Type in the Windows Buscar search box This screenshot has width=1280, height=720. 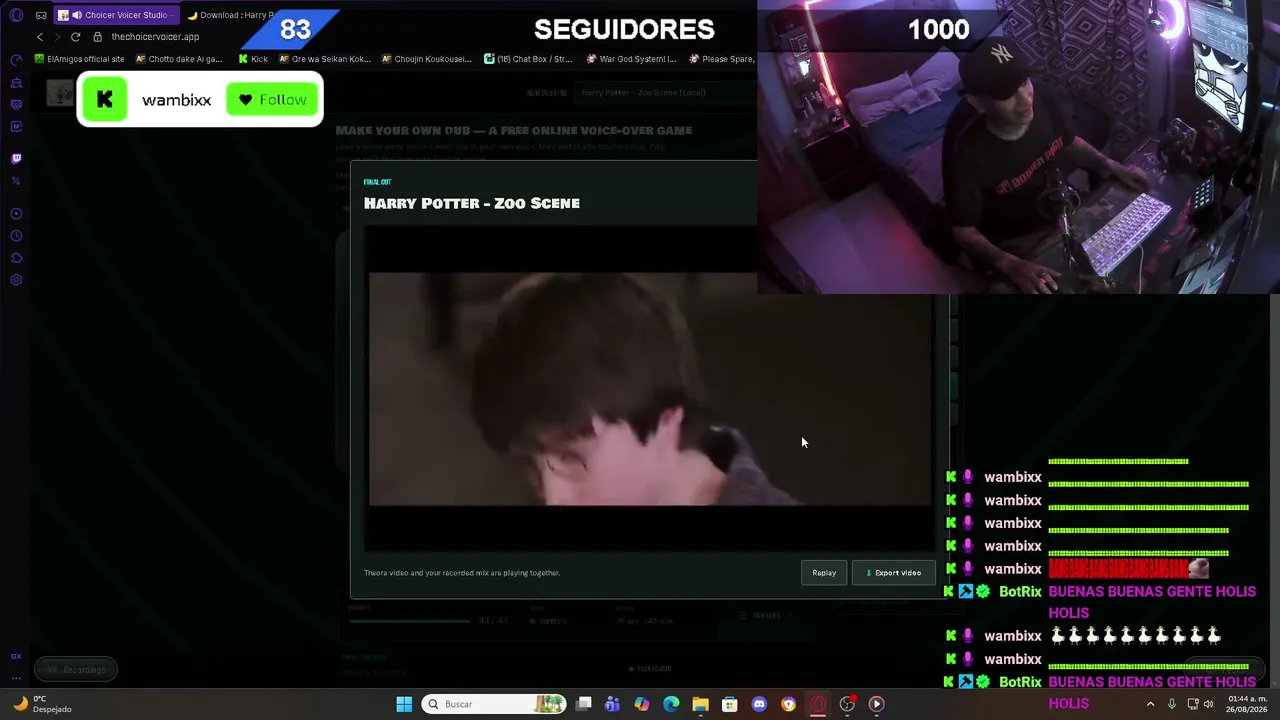(494, 704)
